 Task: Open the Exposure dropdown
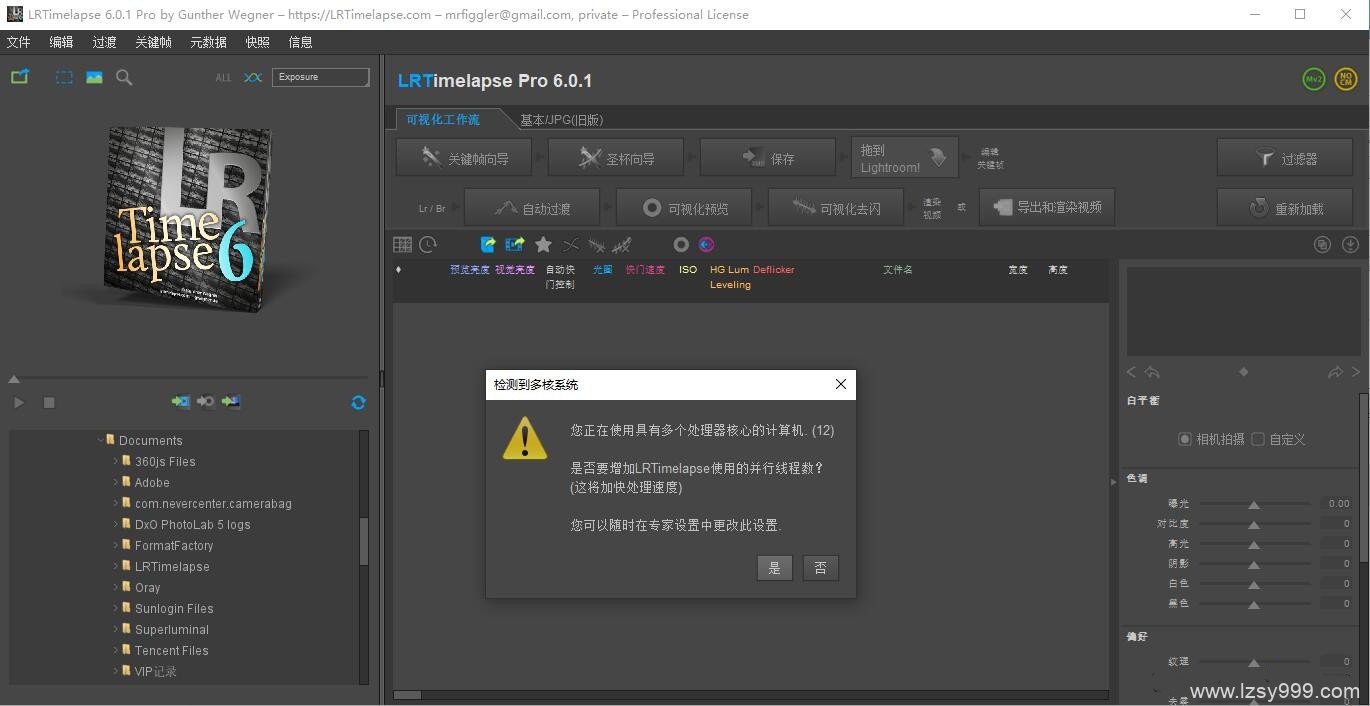coord(320,77)
